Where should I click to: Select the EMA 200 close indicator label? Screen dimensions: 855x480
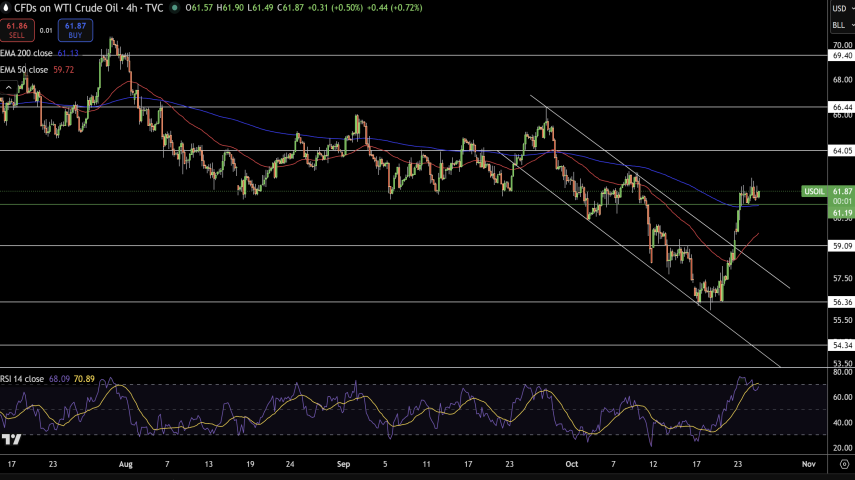pos(25,53)
